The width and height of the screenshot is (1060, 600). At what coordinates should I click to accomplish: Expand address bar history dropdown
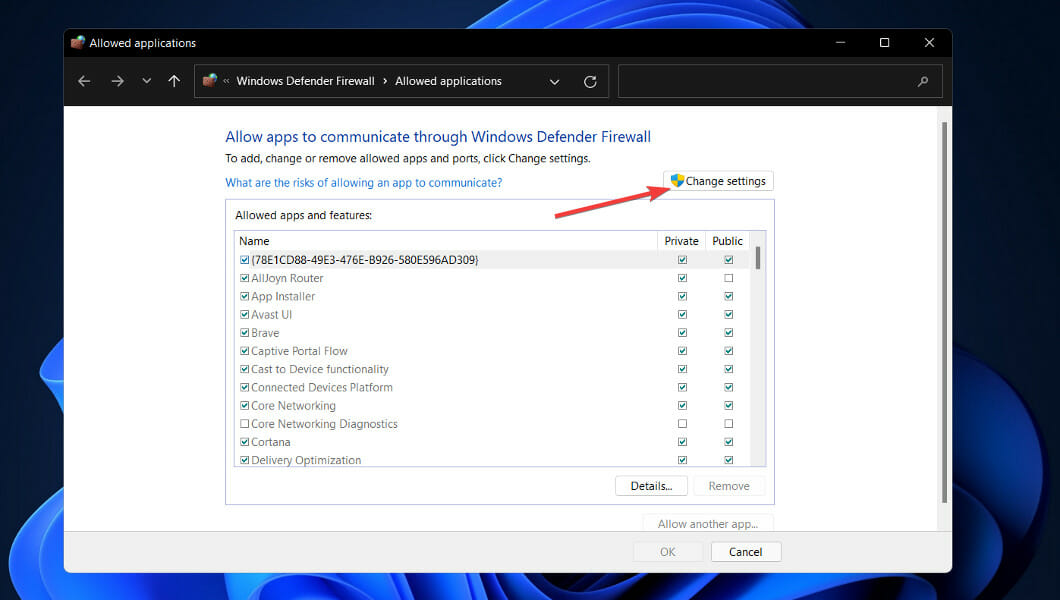pyautogui.click(x=554, y=82)
